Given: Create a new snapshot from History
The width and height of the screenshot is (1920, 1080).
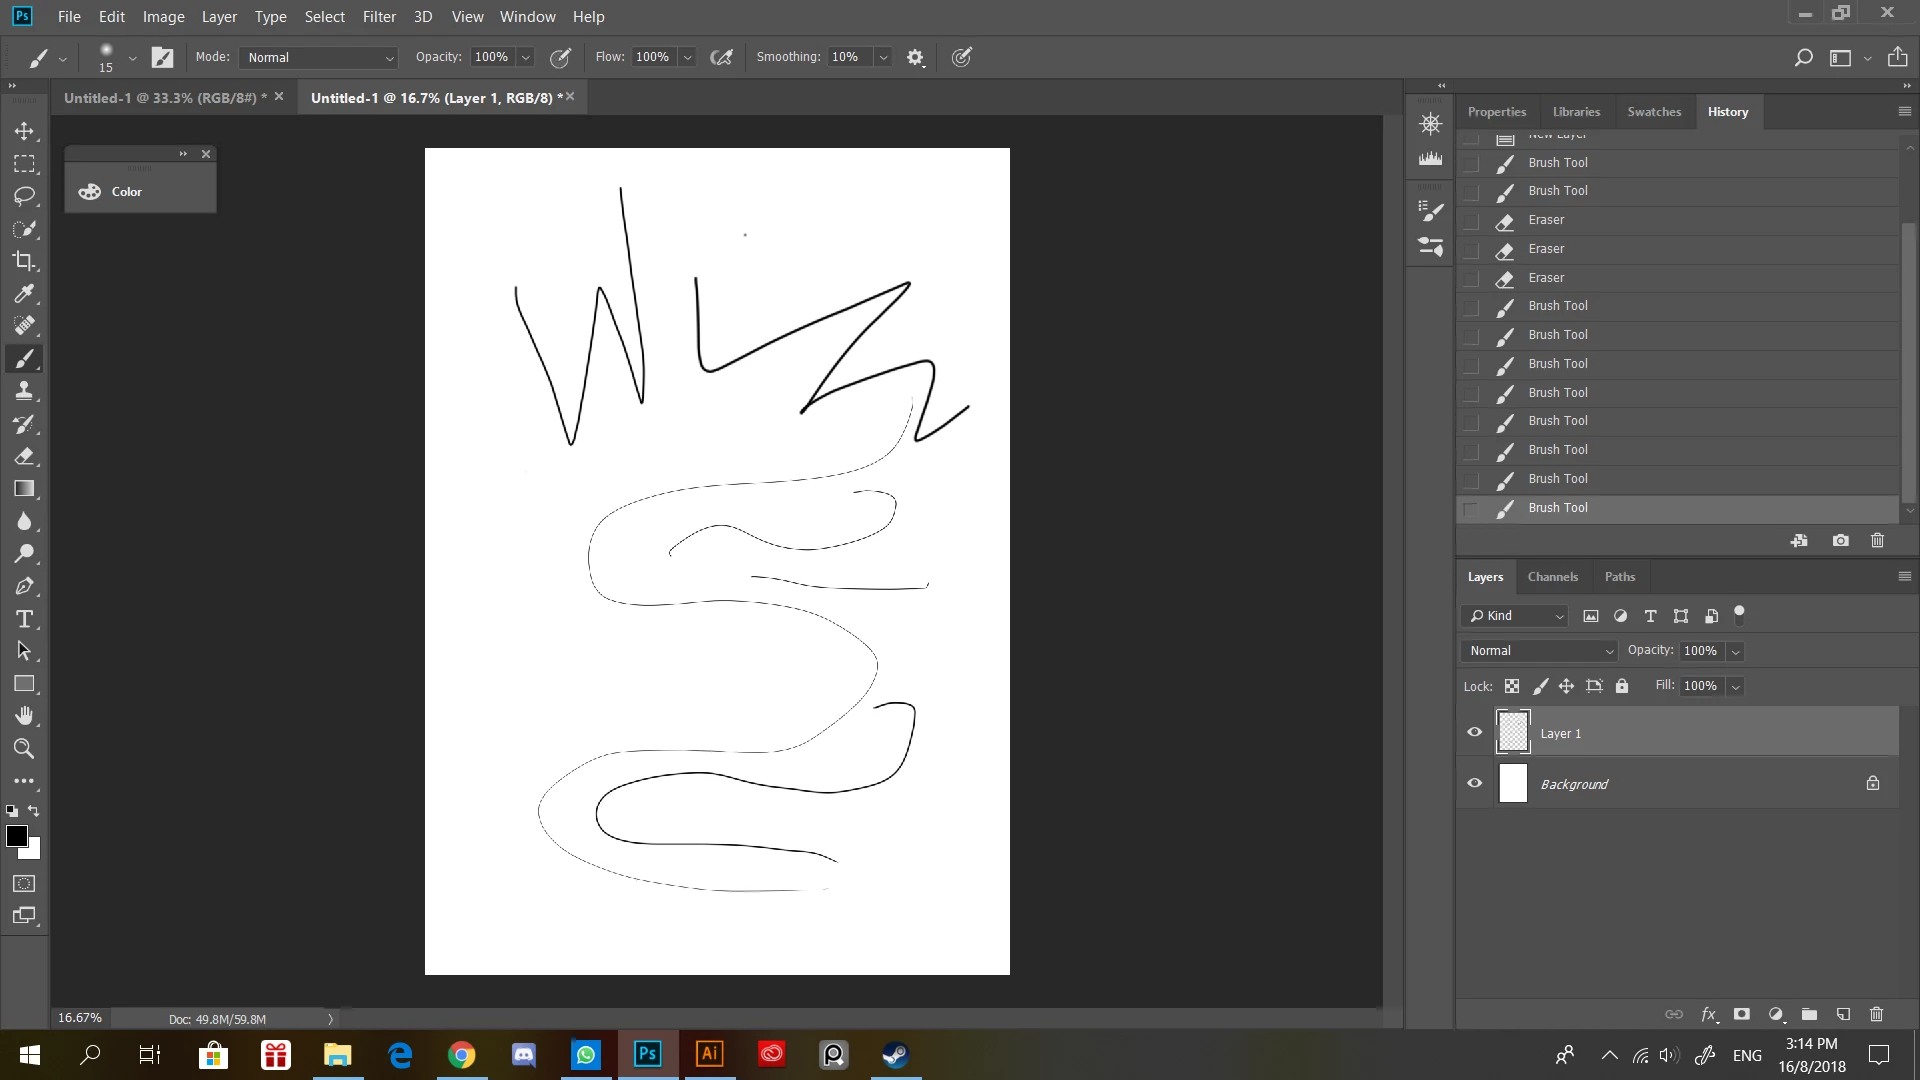Looking at the screenshot, I should (x=1840, y=541).
